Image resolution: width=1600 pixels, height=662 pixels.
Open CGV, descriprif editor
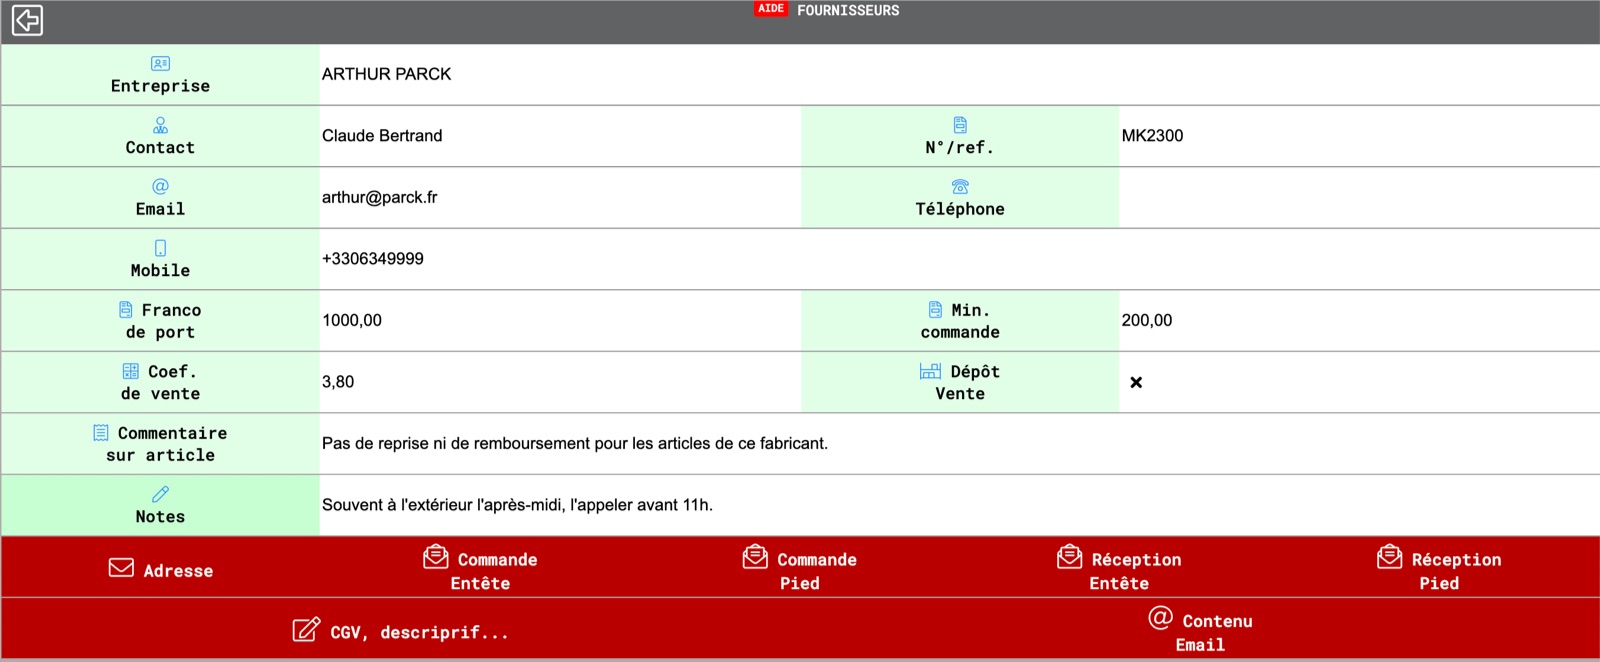[x=400, y=631]
